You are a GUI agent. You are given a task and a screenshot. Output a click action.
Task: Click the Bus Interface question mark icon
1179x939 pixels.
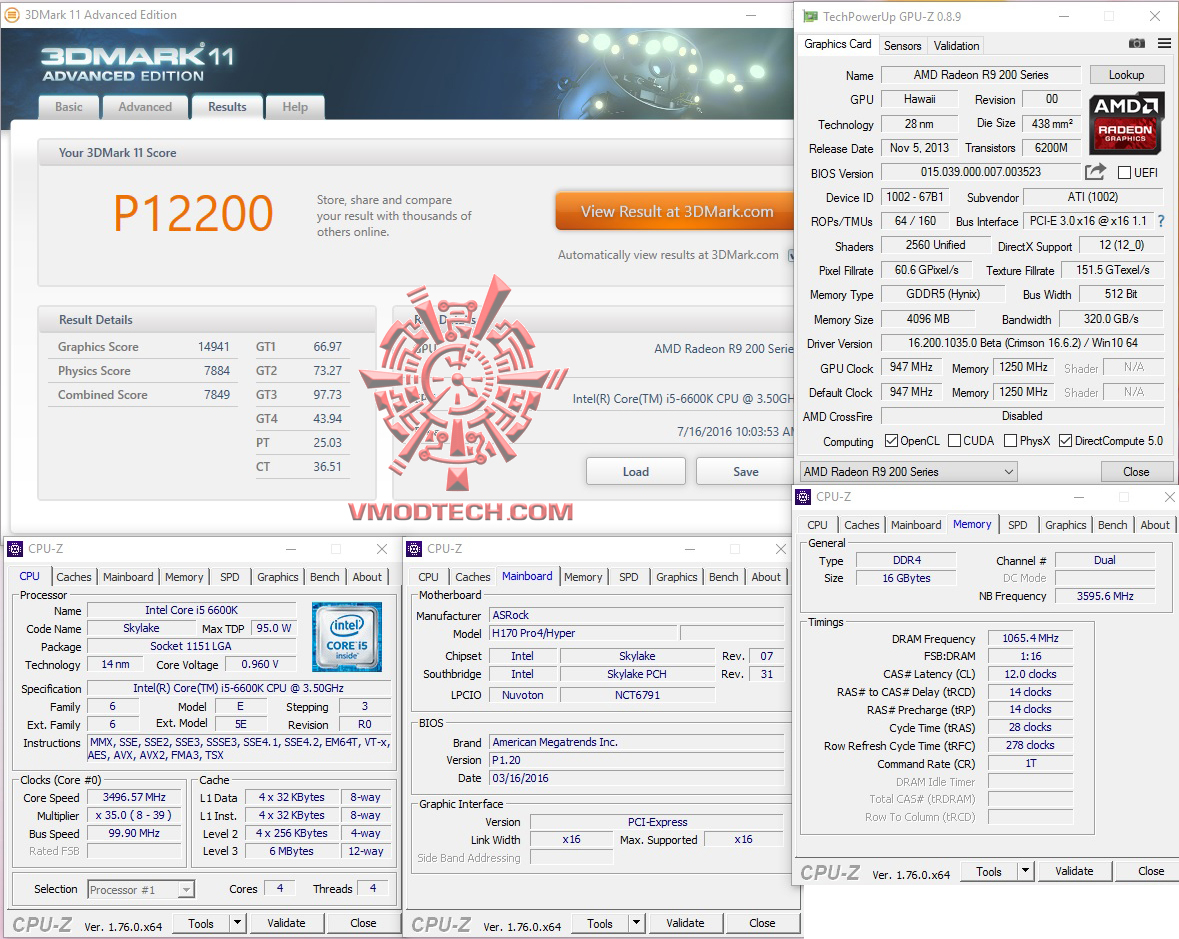click(1161, 221)
